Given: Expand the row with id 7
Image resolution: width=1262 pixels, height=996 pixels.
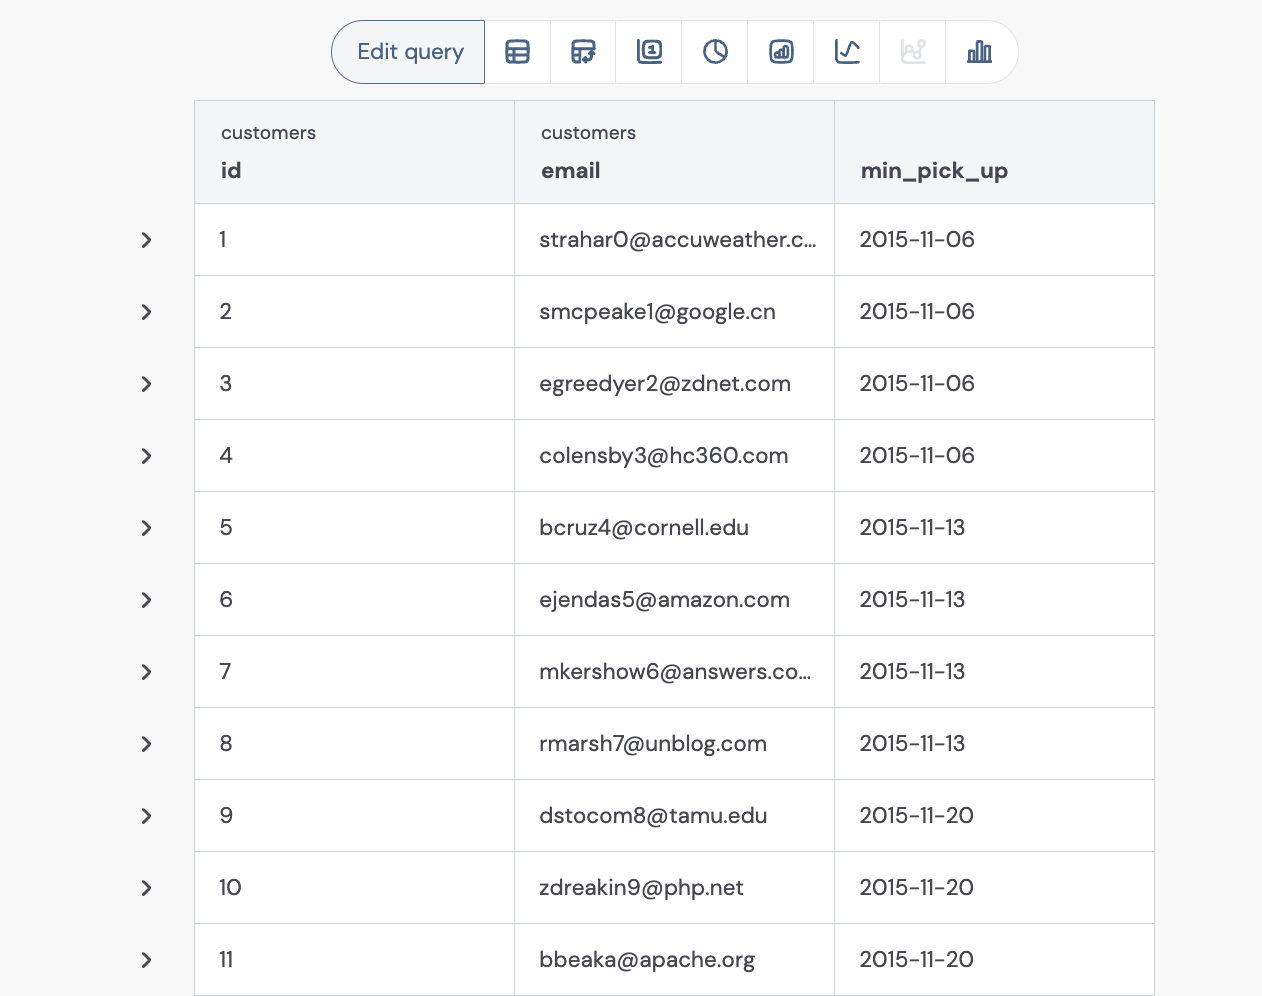Looking at the screenshot, I should [x=147, y=672].
